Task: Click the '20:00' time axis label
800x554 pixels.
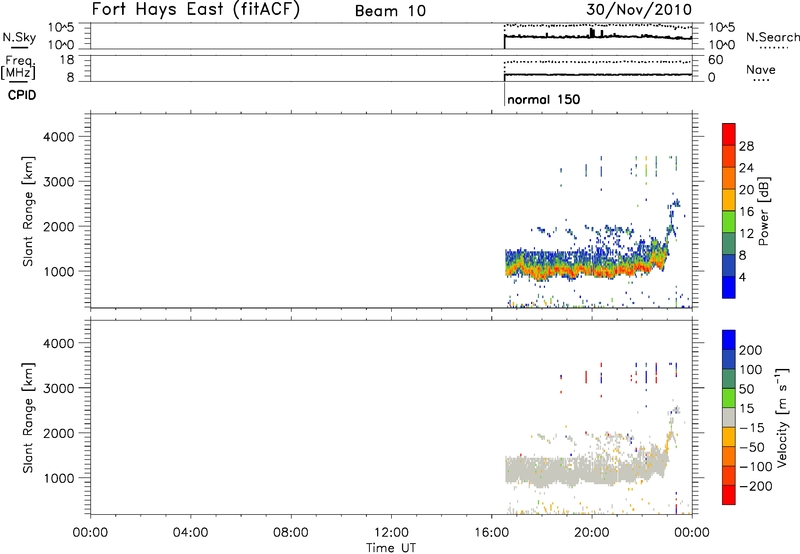Action: point(592,532)
